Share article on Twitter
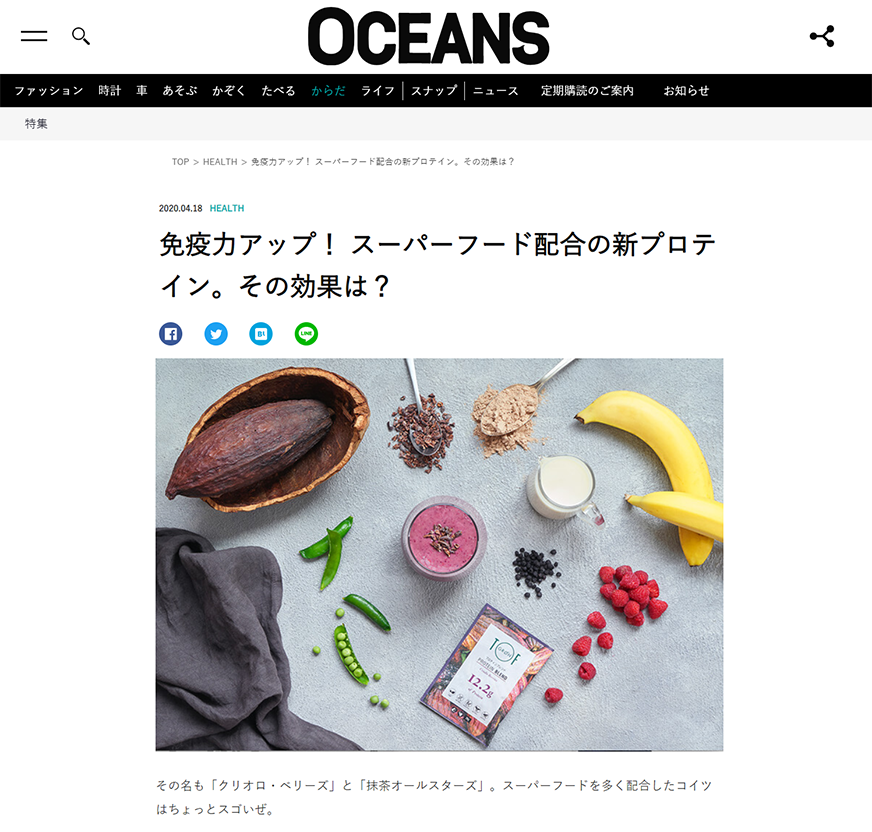 point(216,334)
